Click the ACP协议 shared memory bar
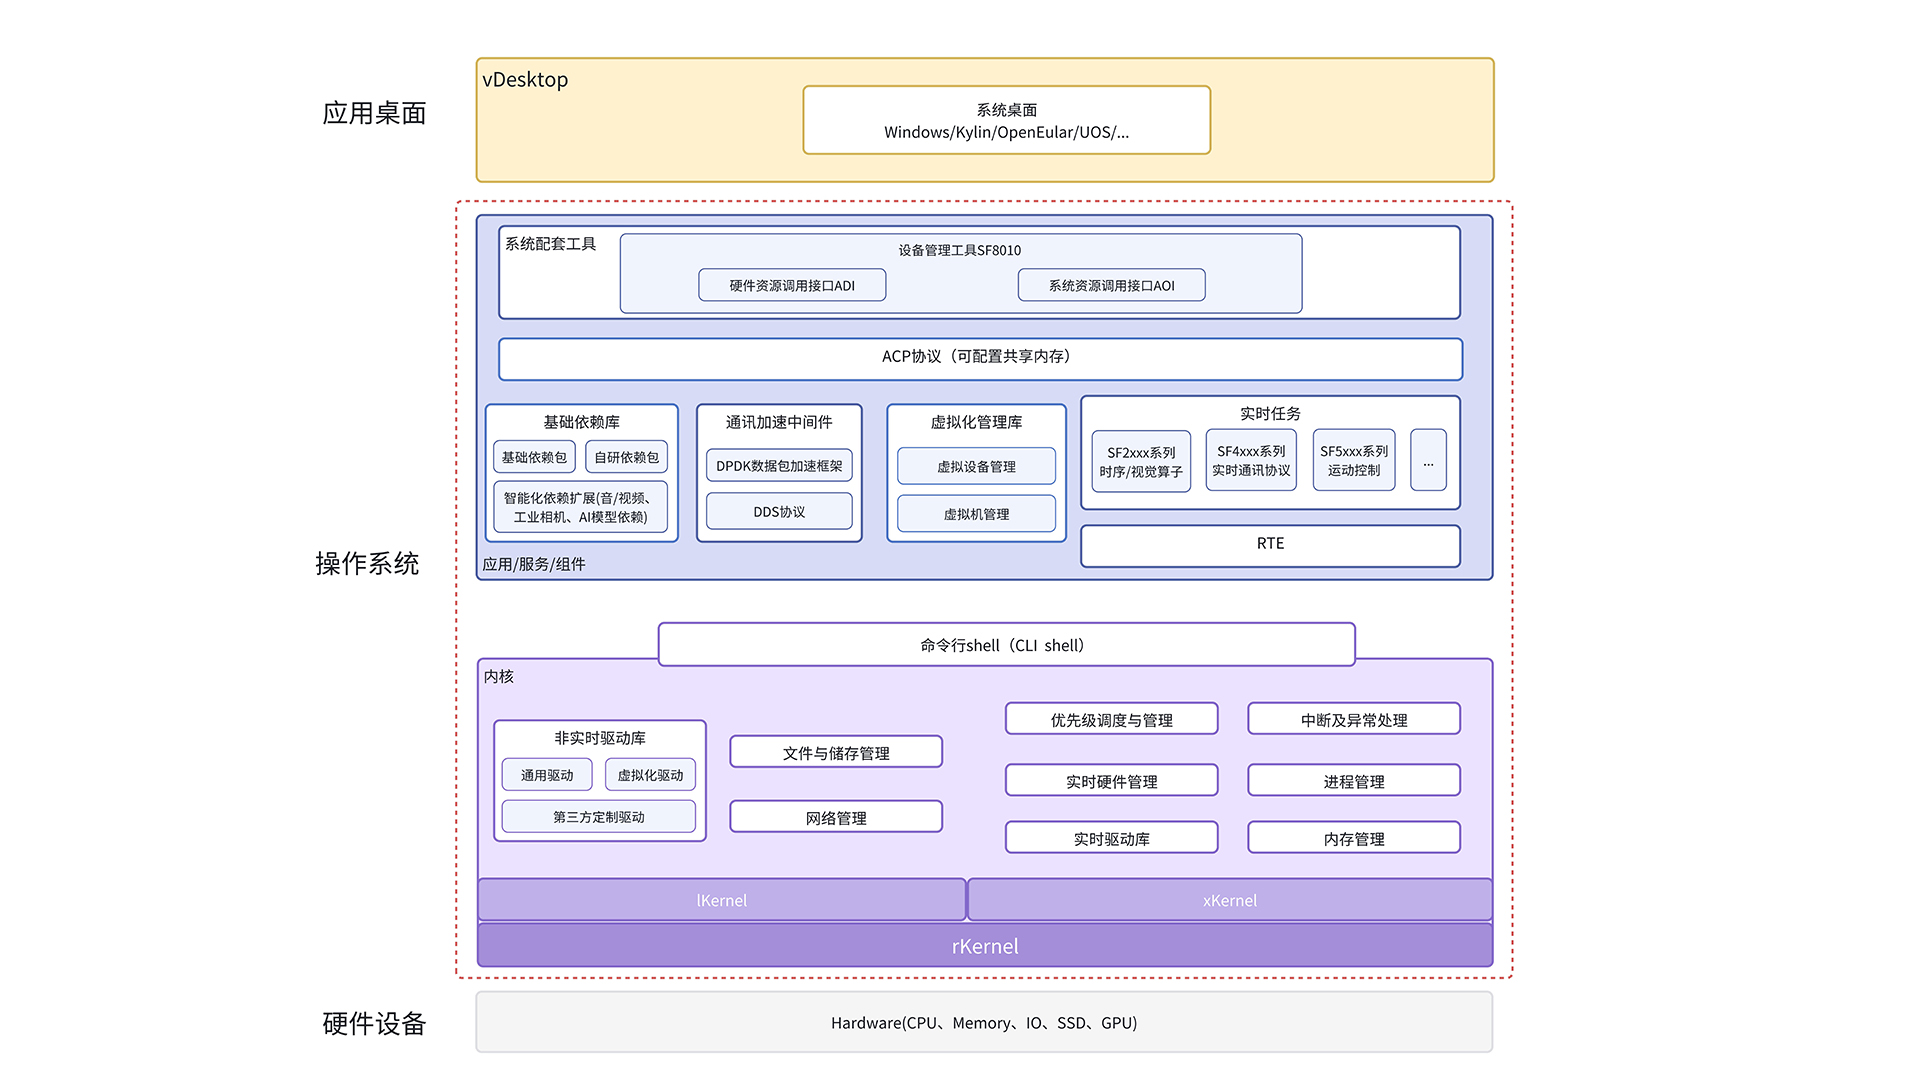This screenshot has height=1080, width=1920. tap(980, 358)
